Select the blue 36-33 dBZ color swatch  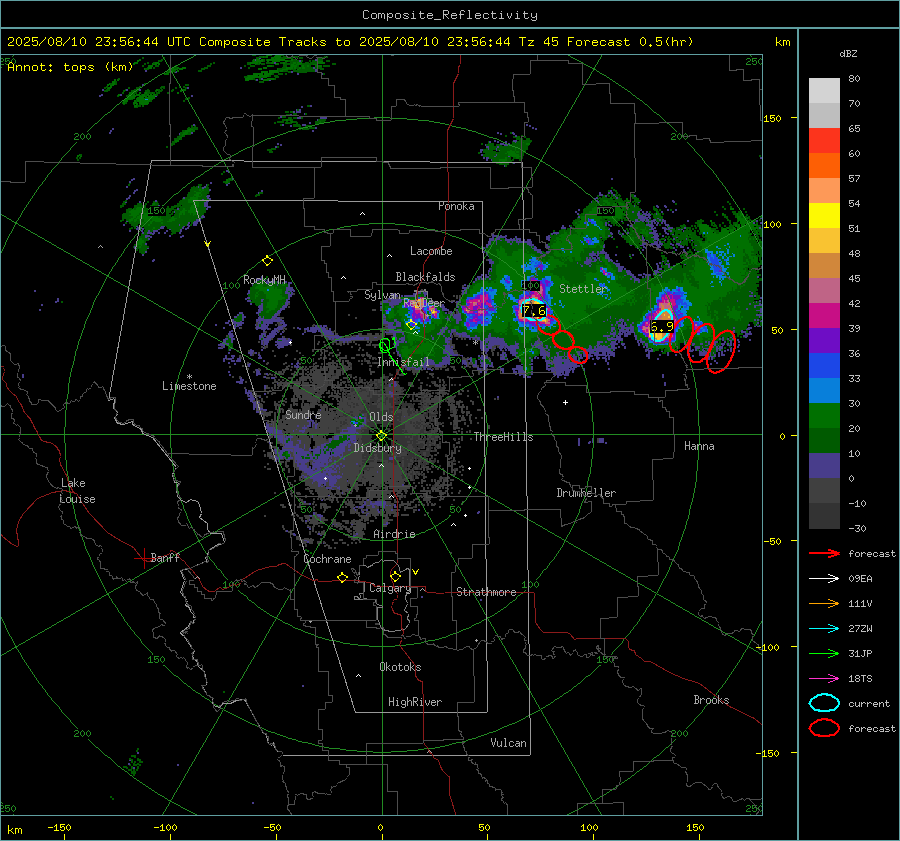[x=824, y=366]
